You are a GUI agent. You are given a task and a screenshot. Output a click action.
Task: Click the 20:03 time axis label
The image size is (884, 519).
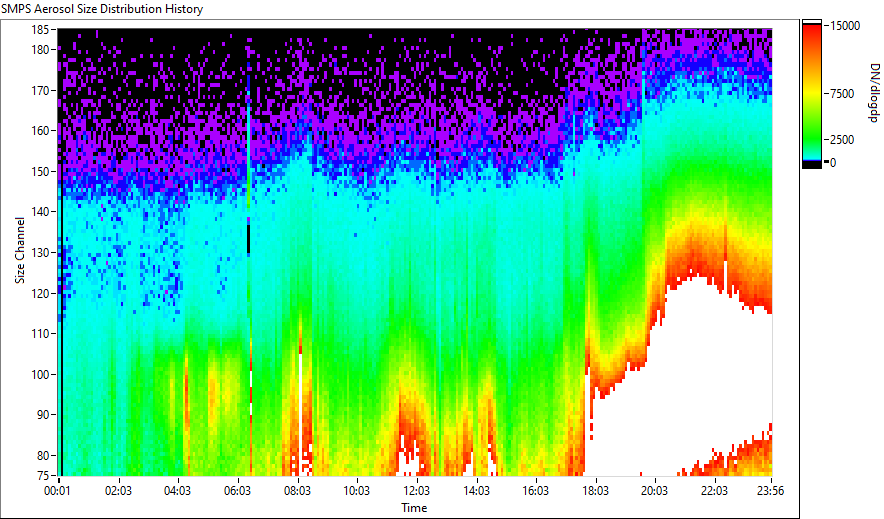[655, 491]
